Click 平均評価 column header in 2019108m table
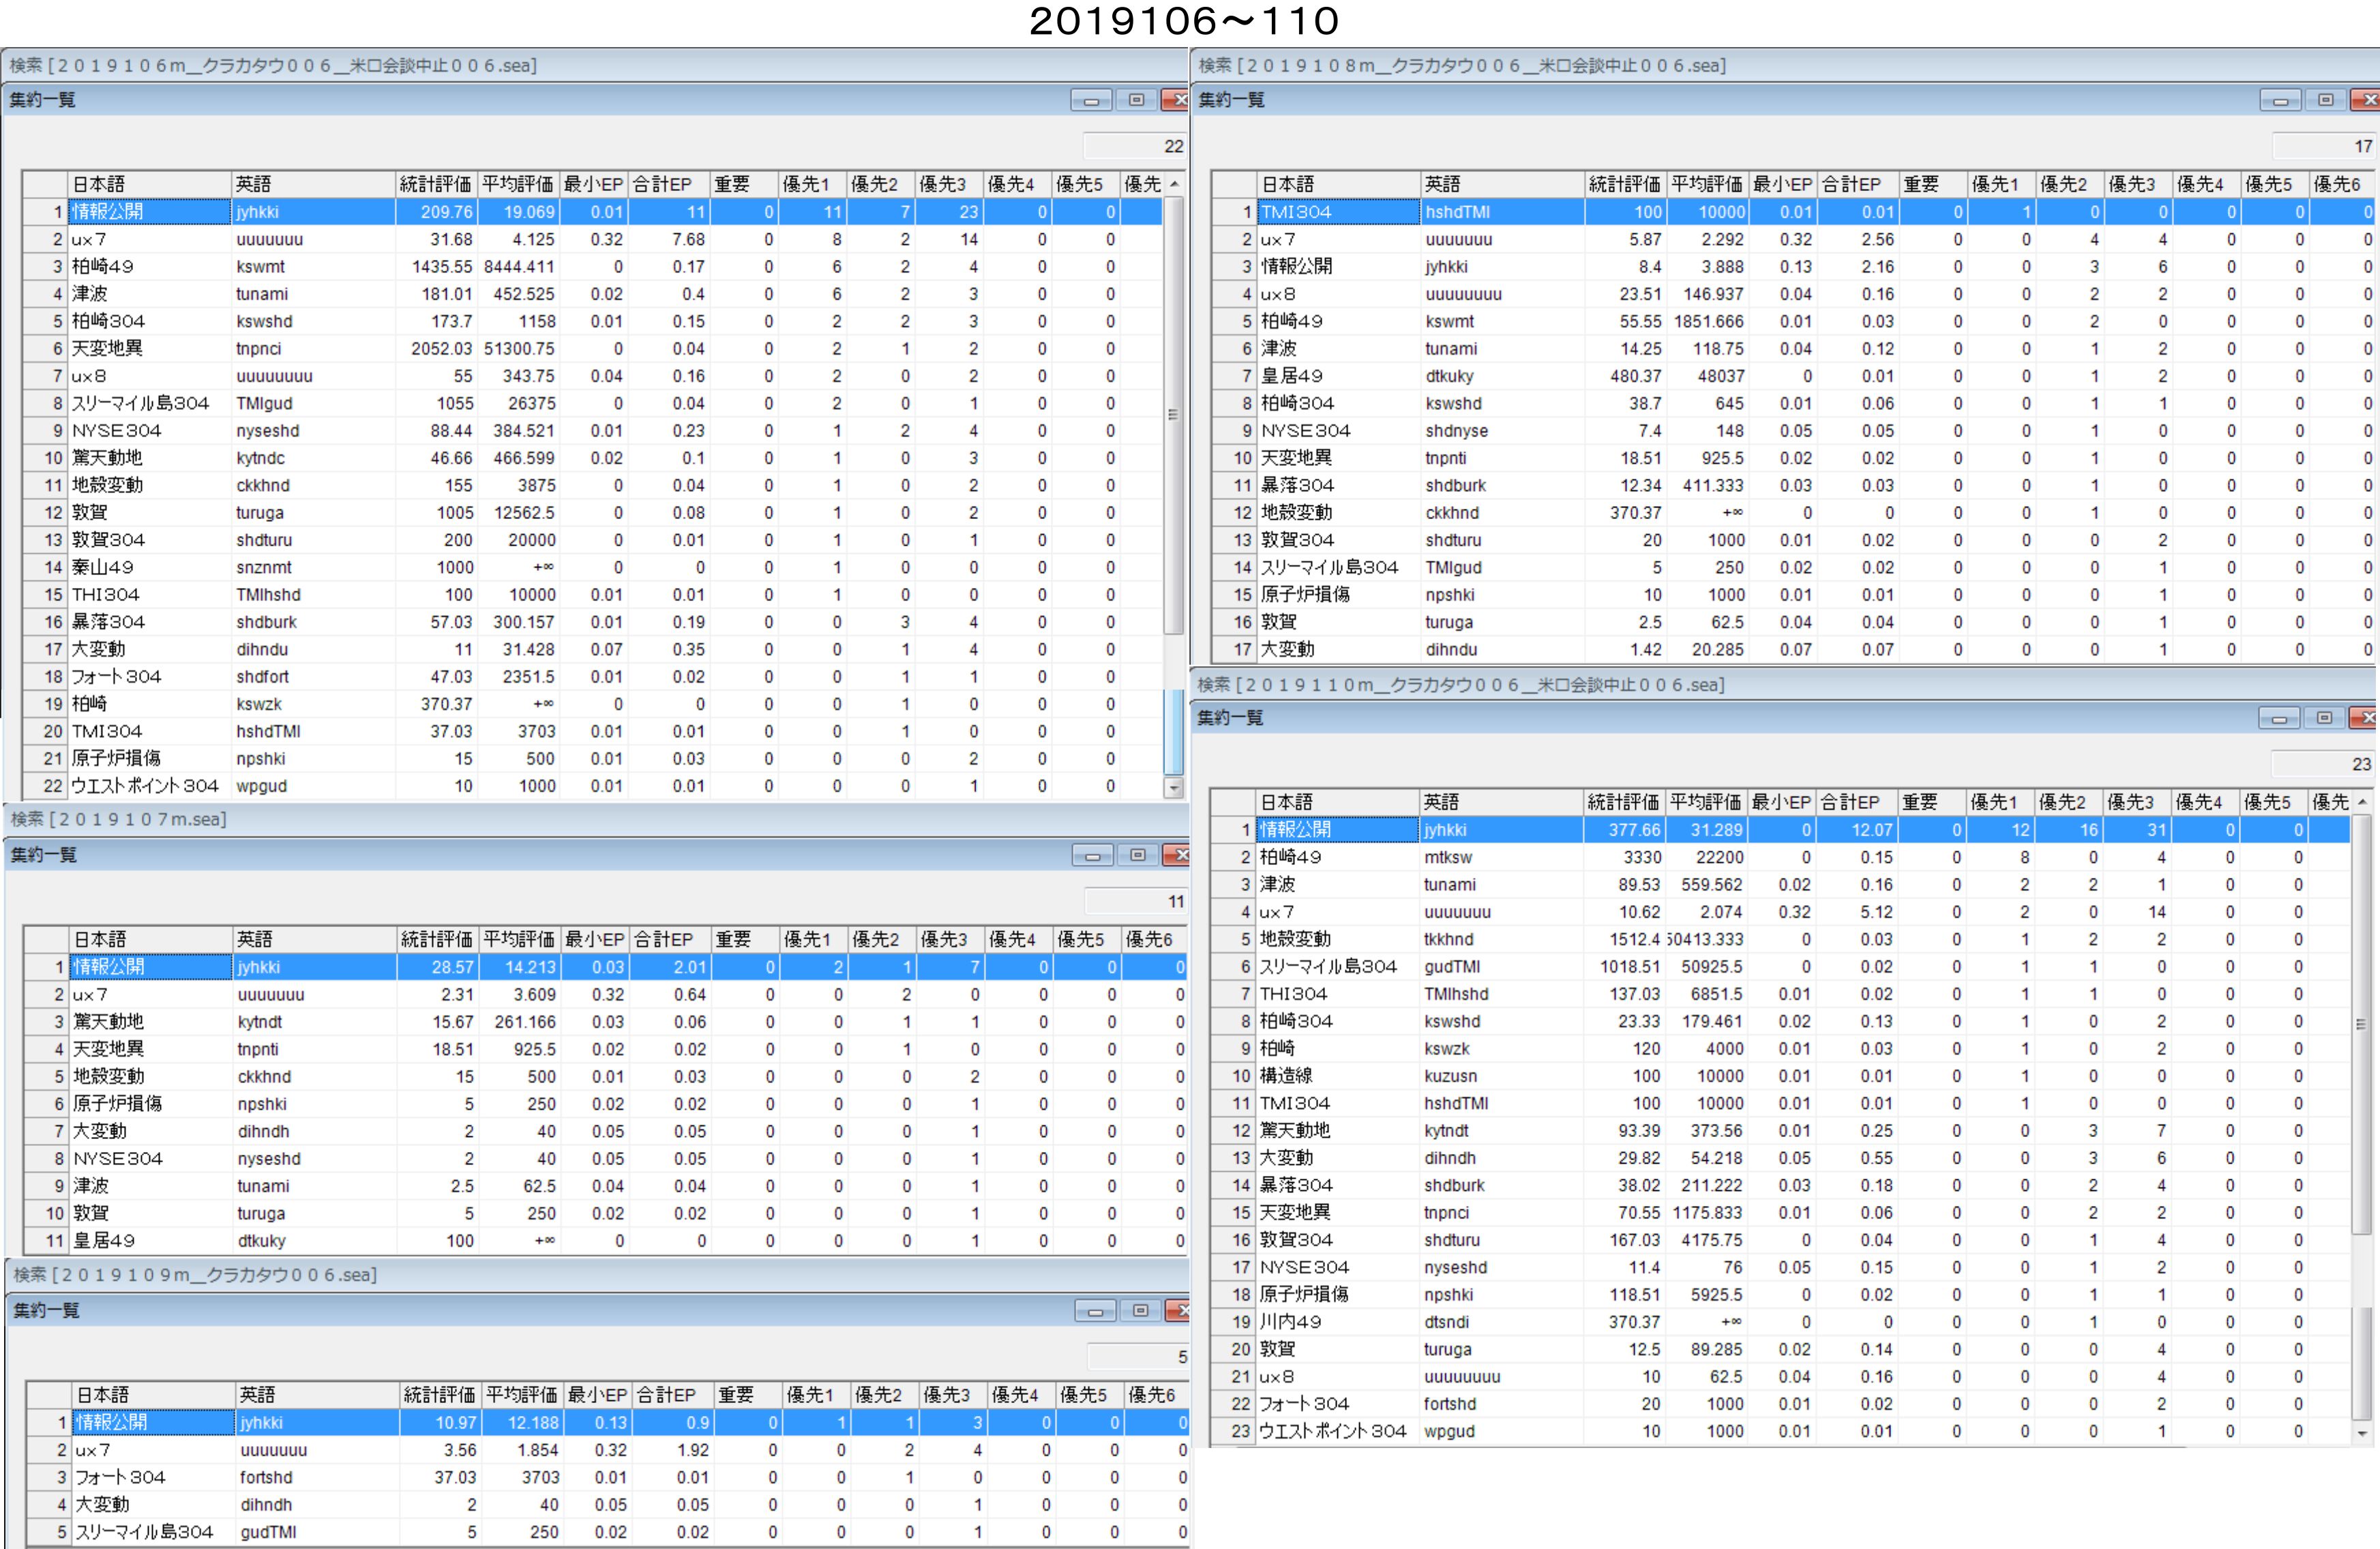 [1706, 184]
